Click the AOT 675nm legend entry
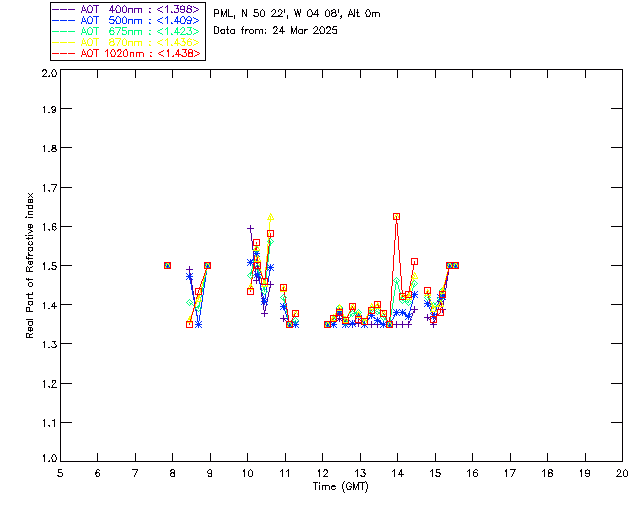The image size is (640, 512). pos(127,31)
